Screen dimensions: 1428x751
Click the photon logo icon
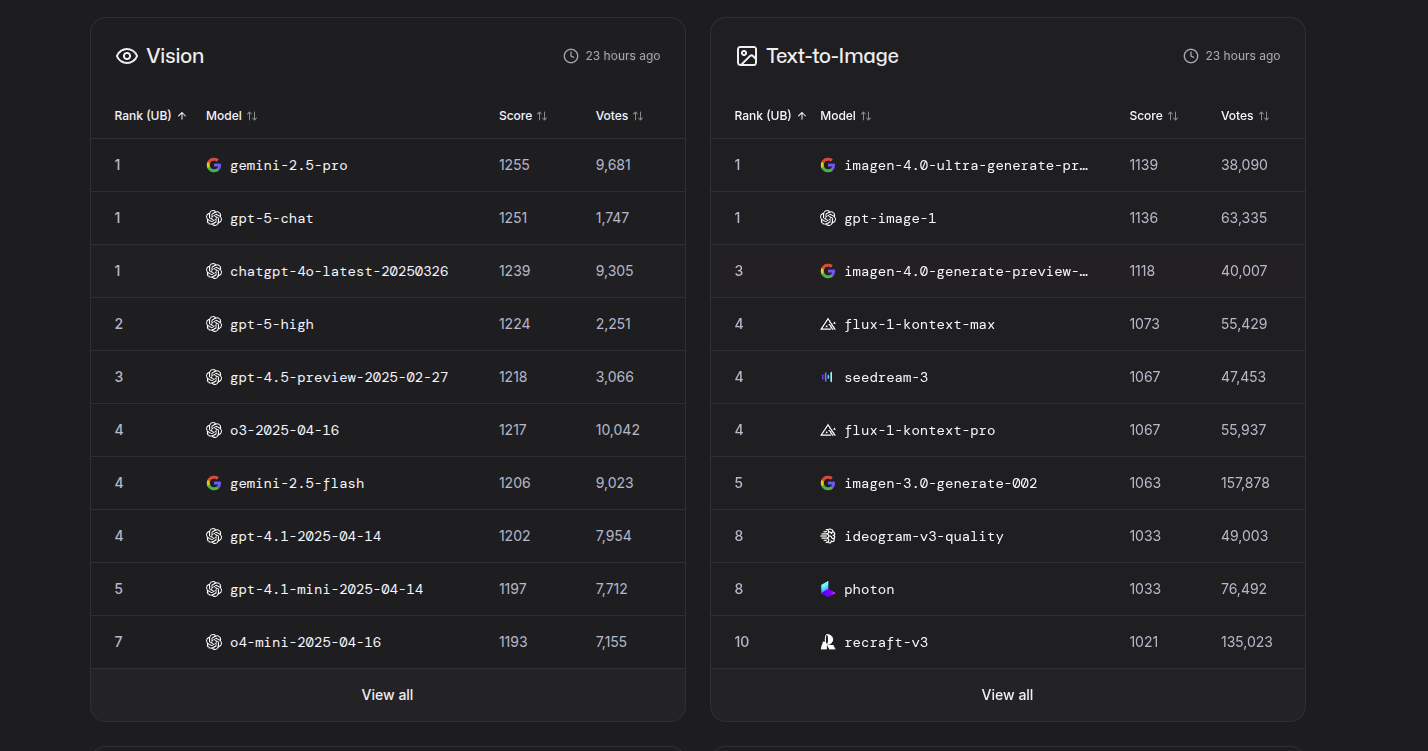click(828, 589)
